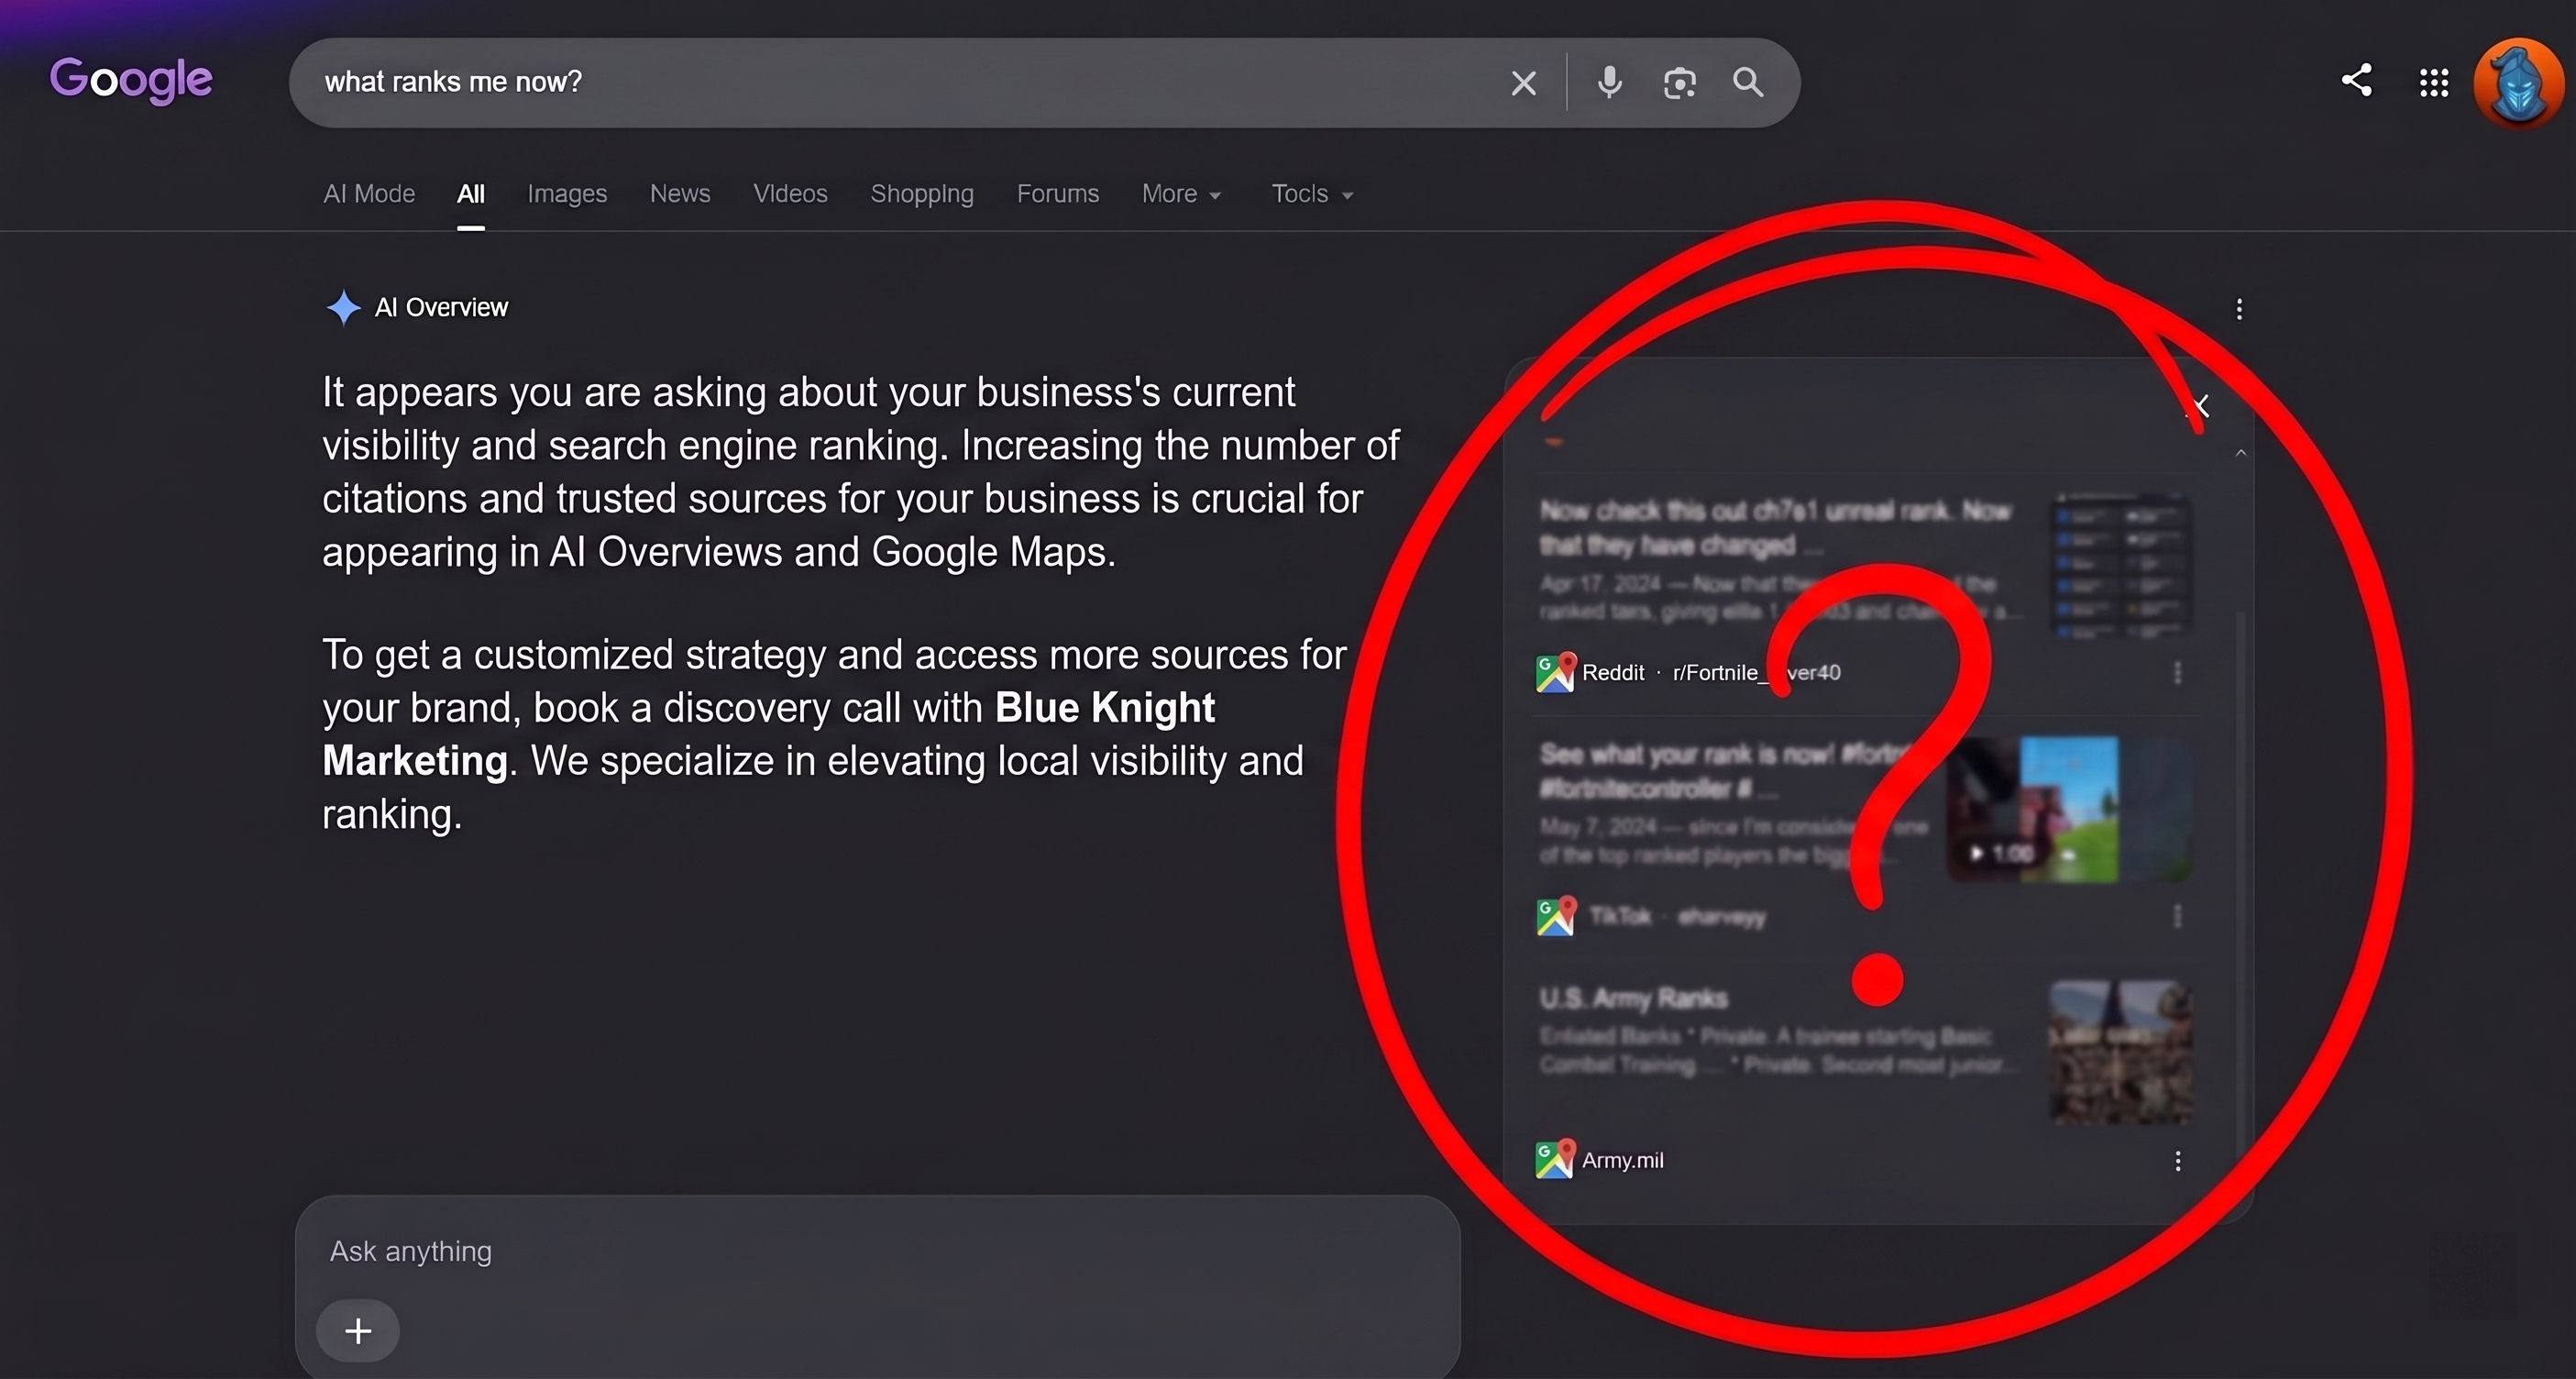Clear the search query with the X icon

[1523, 83]
